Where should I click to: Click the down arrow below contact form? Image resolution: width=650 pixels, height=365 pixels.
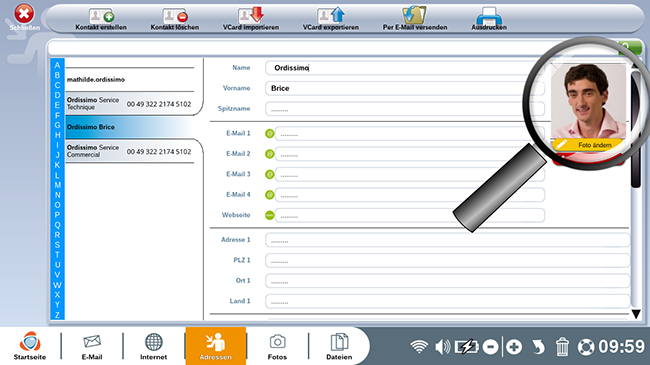point(636,314)
